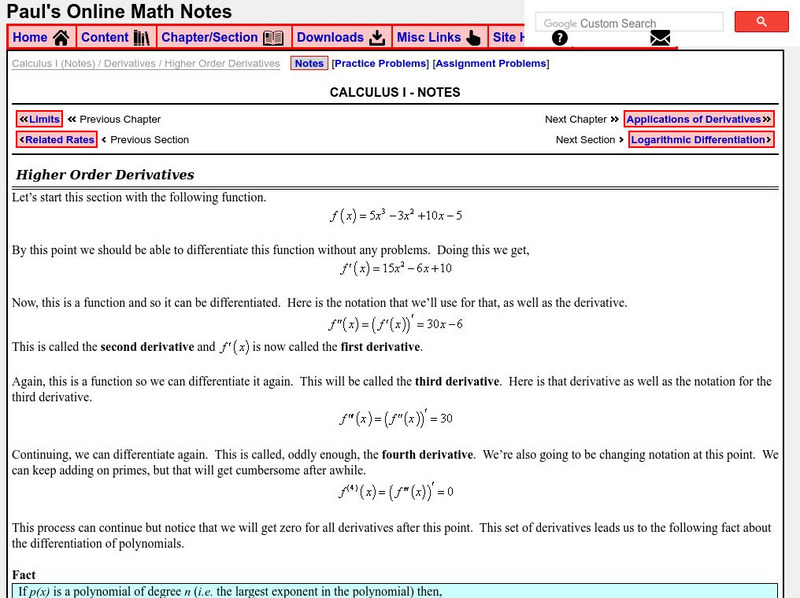Open the partially hidden Site Help menu
Image resolution: width=800 pixels, height=598 pixels.
pos(507,37)
